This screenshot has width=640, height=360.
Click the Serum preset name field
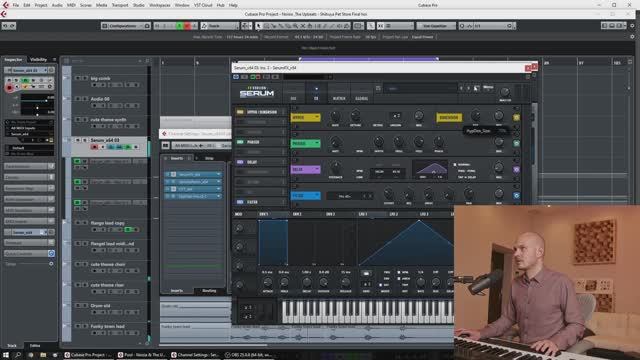point(420,88)
